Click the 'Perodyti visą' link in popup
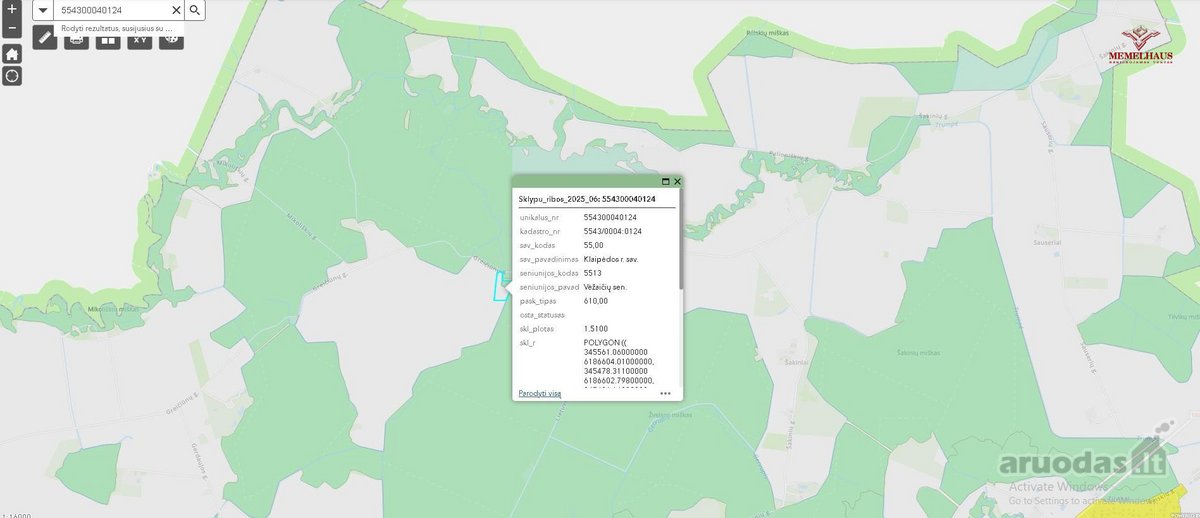This screenshot has height=518, width=1200. pos(540,393)
